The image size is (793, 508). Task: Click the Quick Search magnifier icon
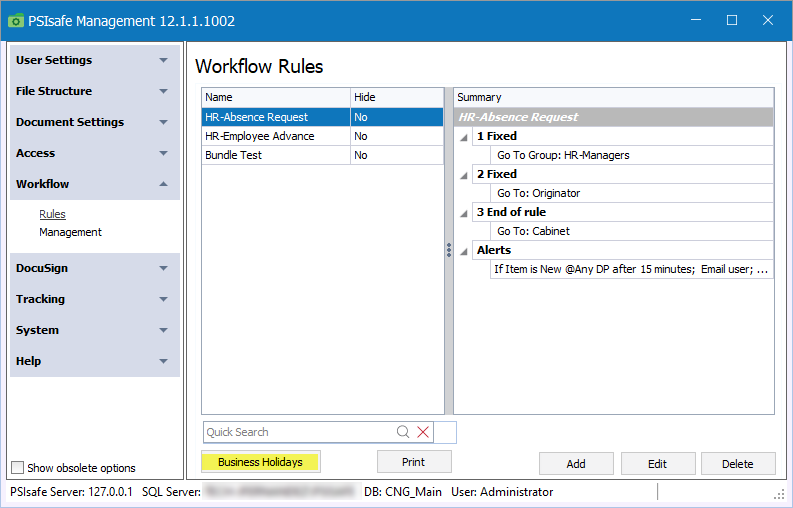[x=403, y=432]
